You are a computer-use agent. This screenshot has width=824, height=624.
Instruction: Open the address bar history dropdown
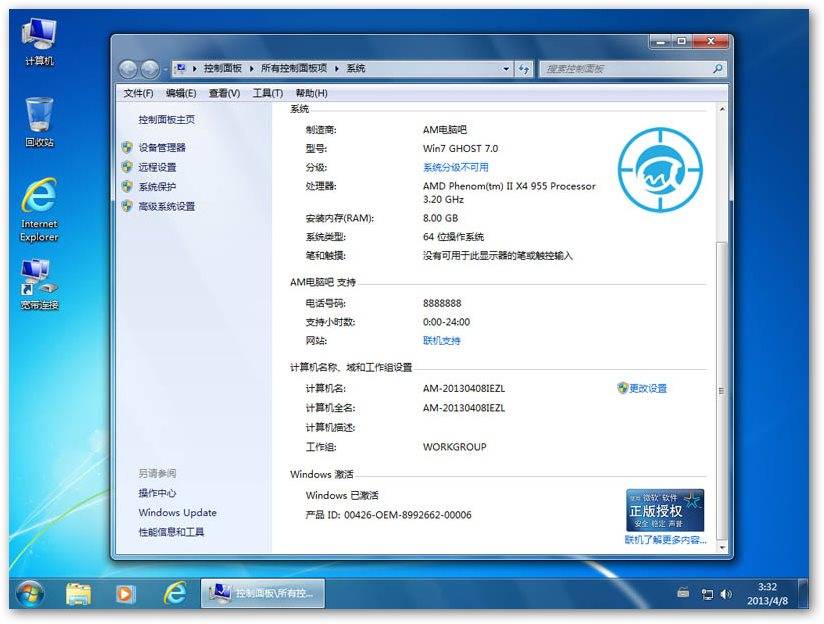(x=506, y=69)
